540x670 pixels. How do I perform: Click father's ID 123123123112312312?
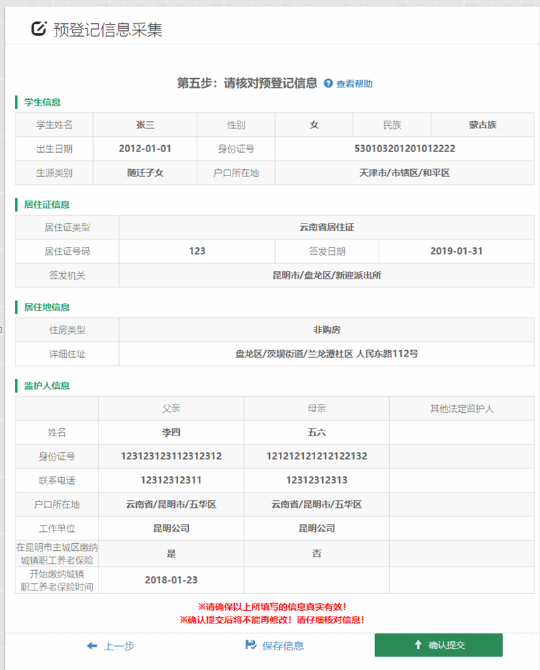pyautogui.click(x=171, y=456)
